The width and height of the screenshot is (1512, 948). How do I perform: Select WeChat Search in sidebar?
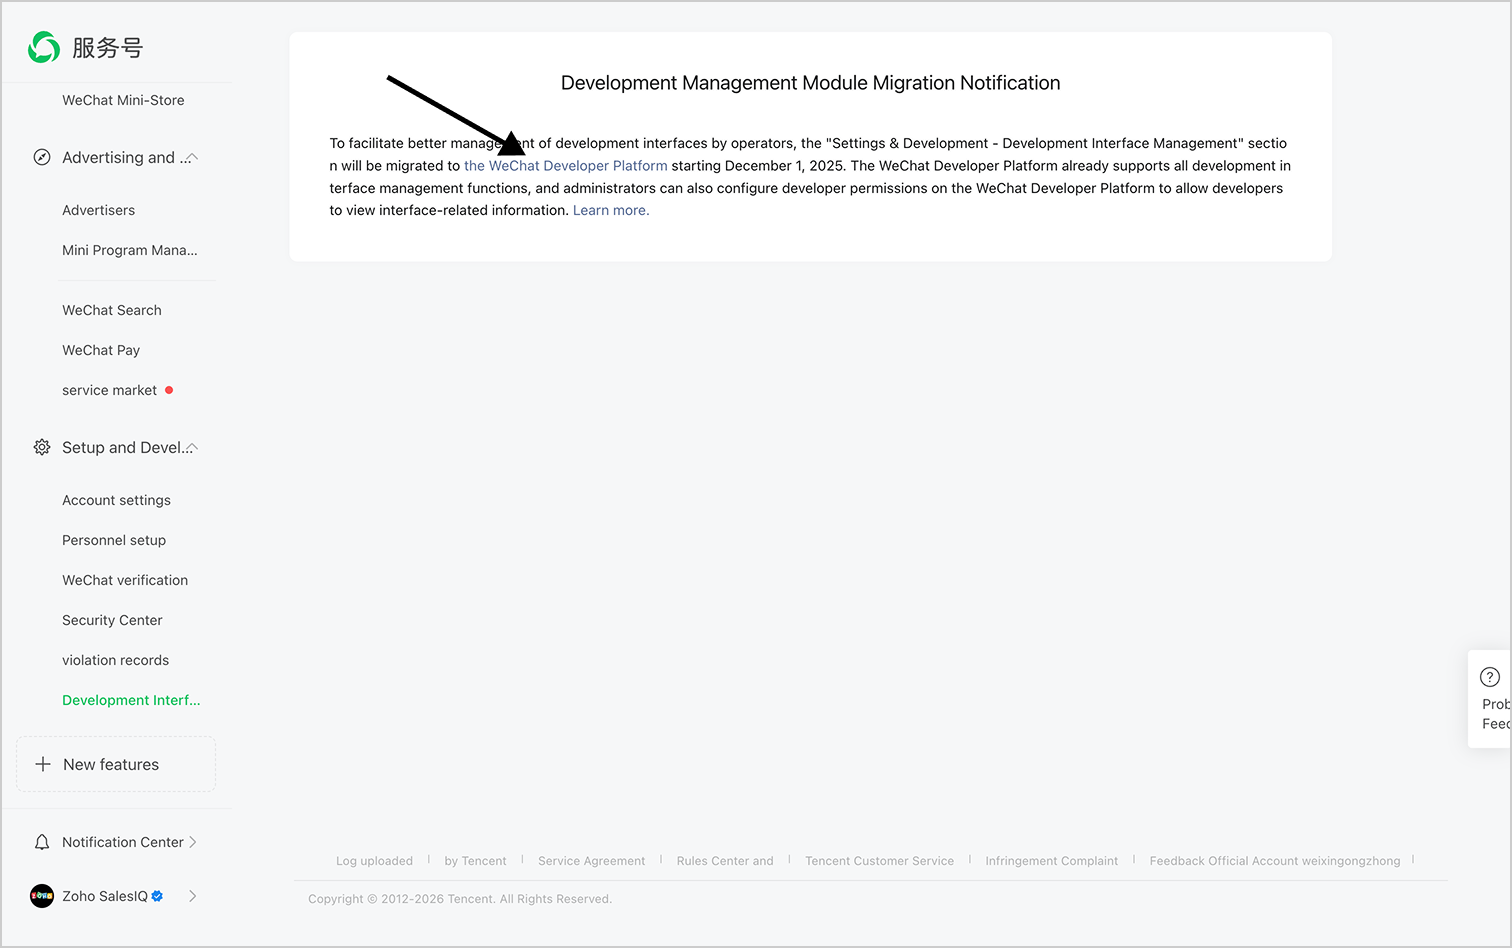112,310
